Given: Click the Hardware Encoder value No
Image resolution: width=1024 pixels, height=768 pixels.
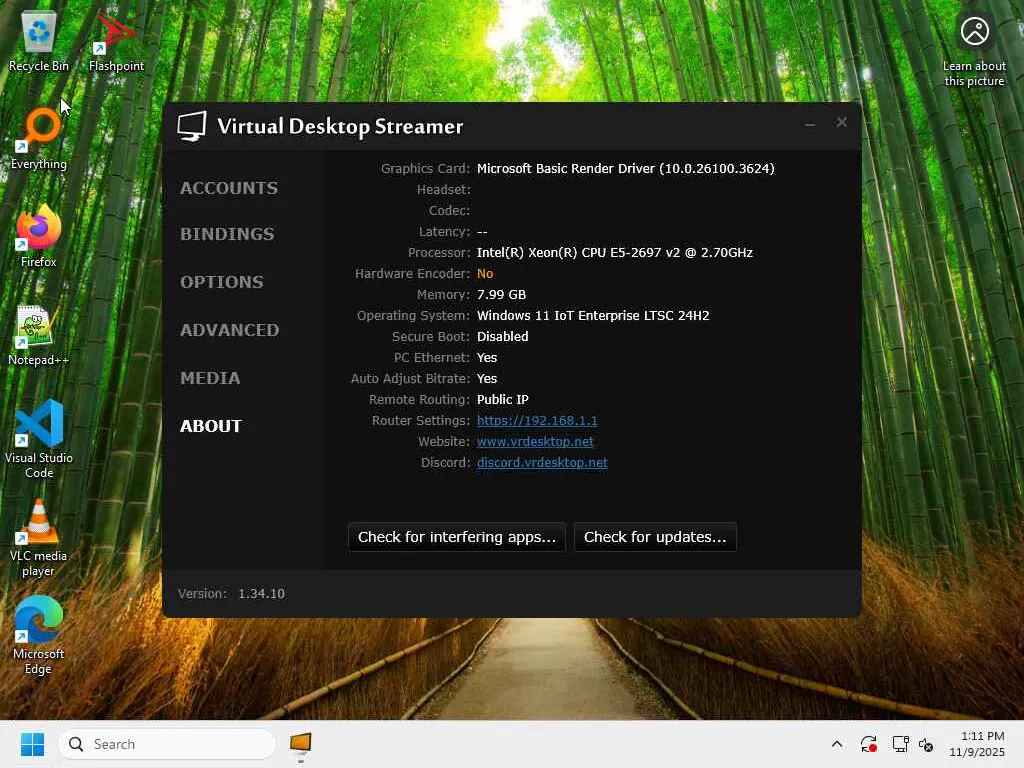Looking at the screenshot, I should point(485,274).
